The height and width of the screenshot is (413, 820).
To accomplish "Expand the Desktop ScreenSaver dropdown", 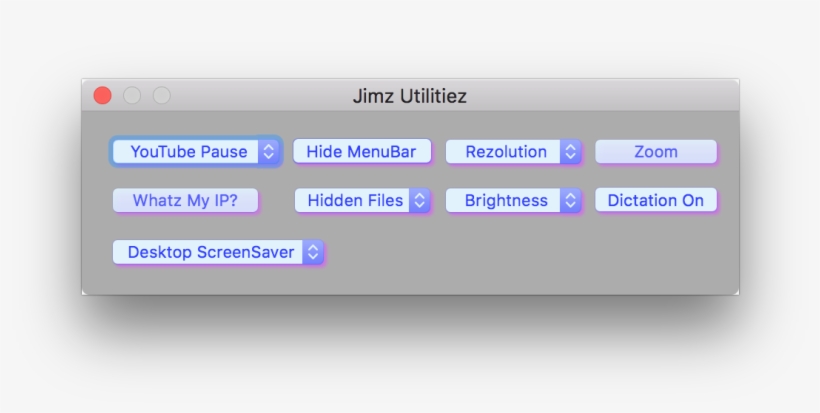I will click(x=211, y=253).
